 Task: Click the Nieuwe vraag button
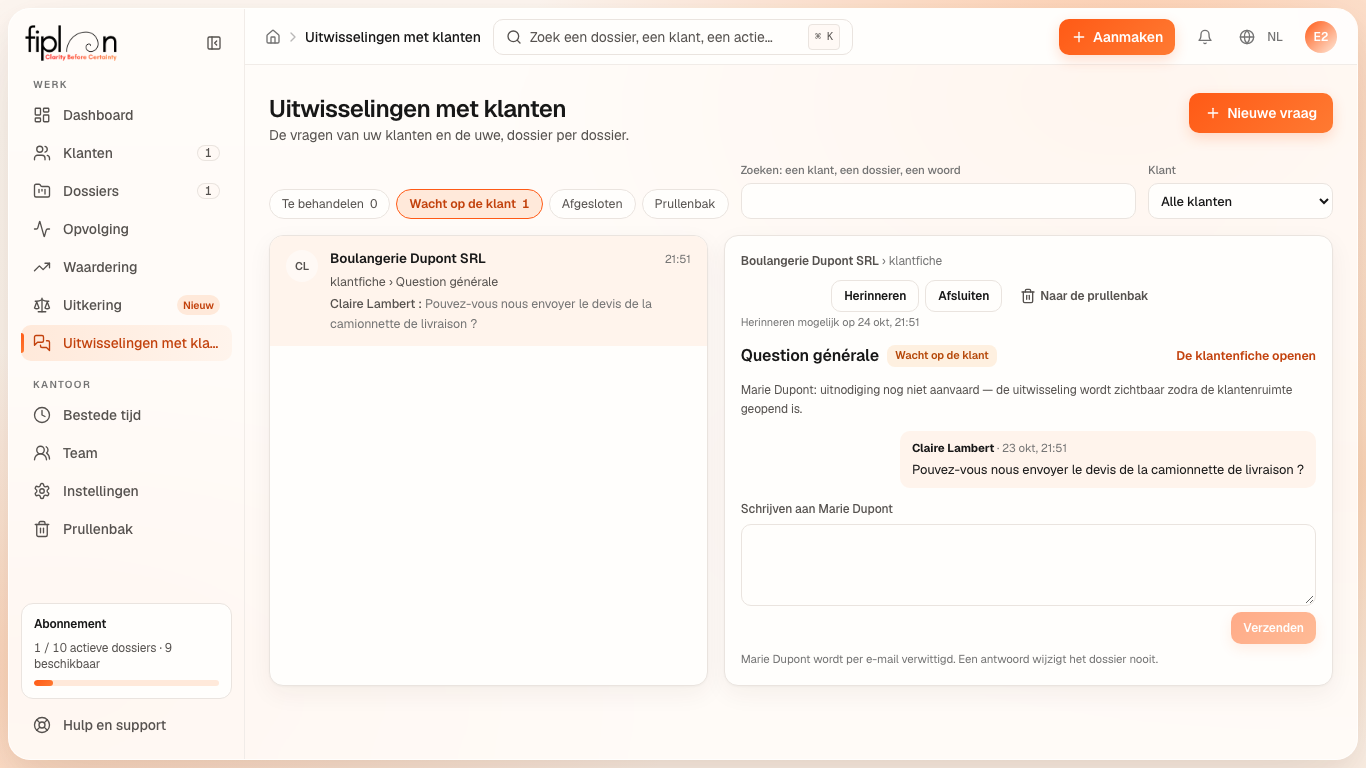click(1261, 113)
